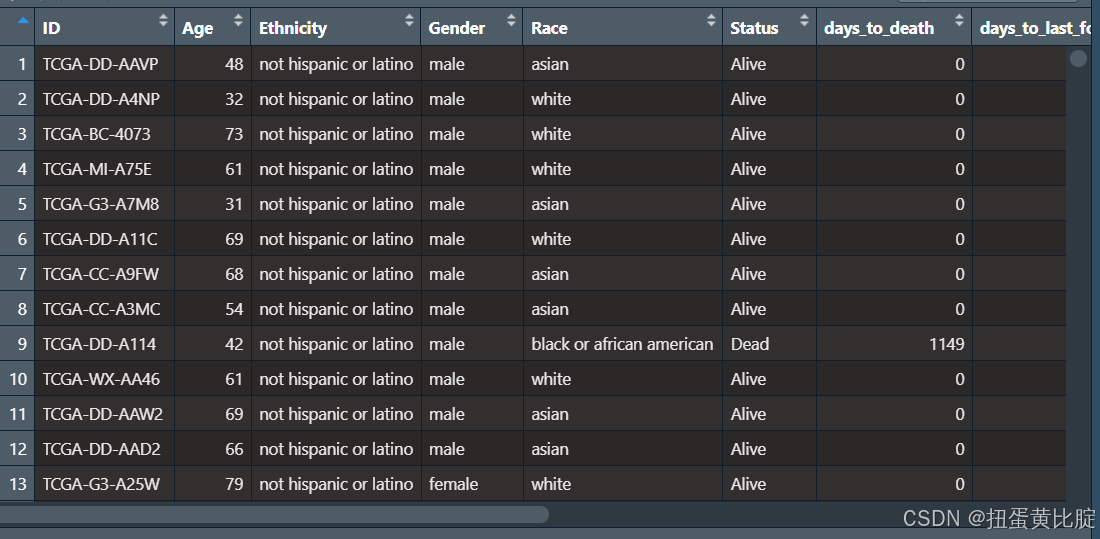Sort by the days_to_death column arrows

pos(960,20)
